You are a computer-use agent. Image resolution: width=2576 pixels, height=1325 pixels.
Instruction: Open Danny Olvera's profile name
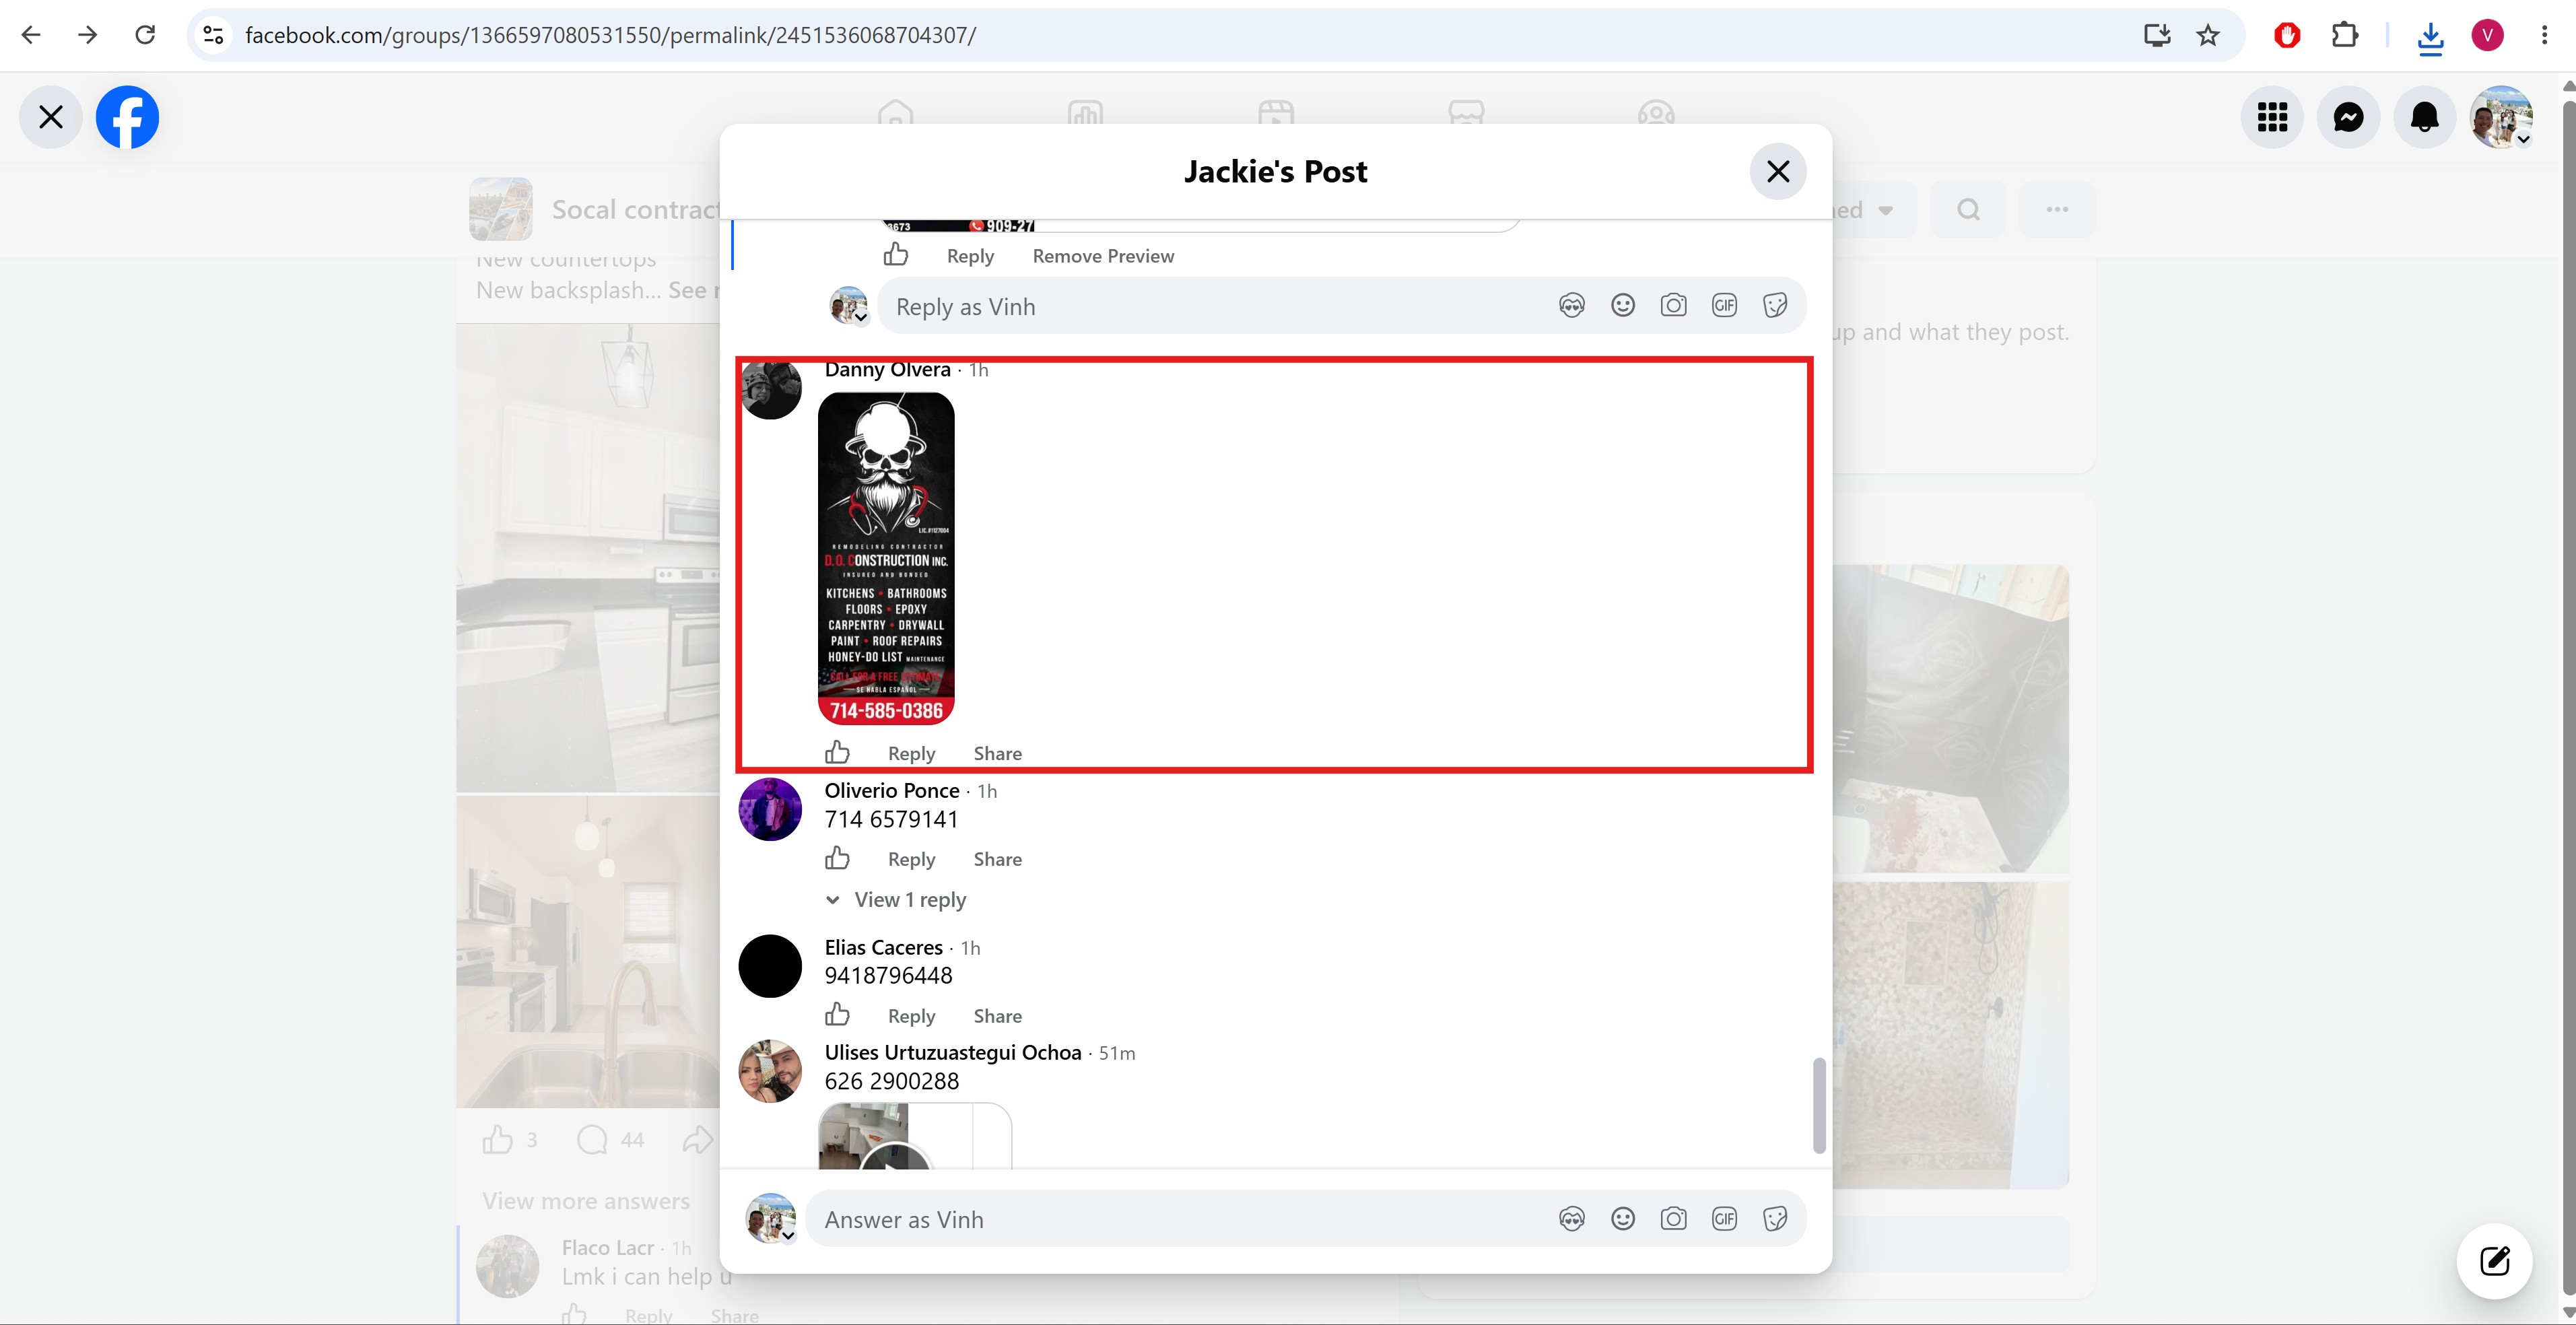pyautogui.click(x=887, y=369)
